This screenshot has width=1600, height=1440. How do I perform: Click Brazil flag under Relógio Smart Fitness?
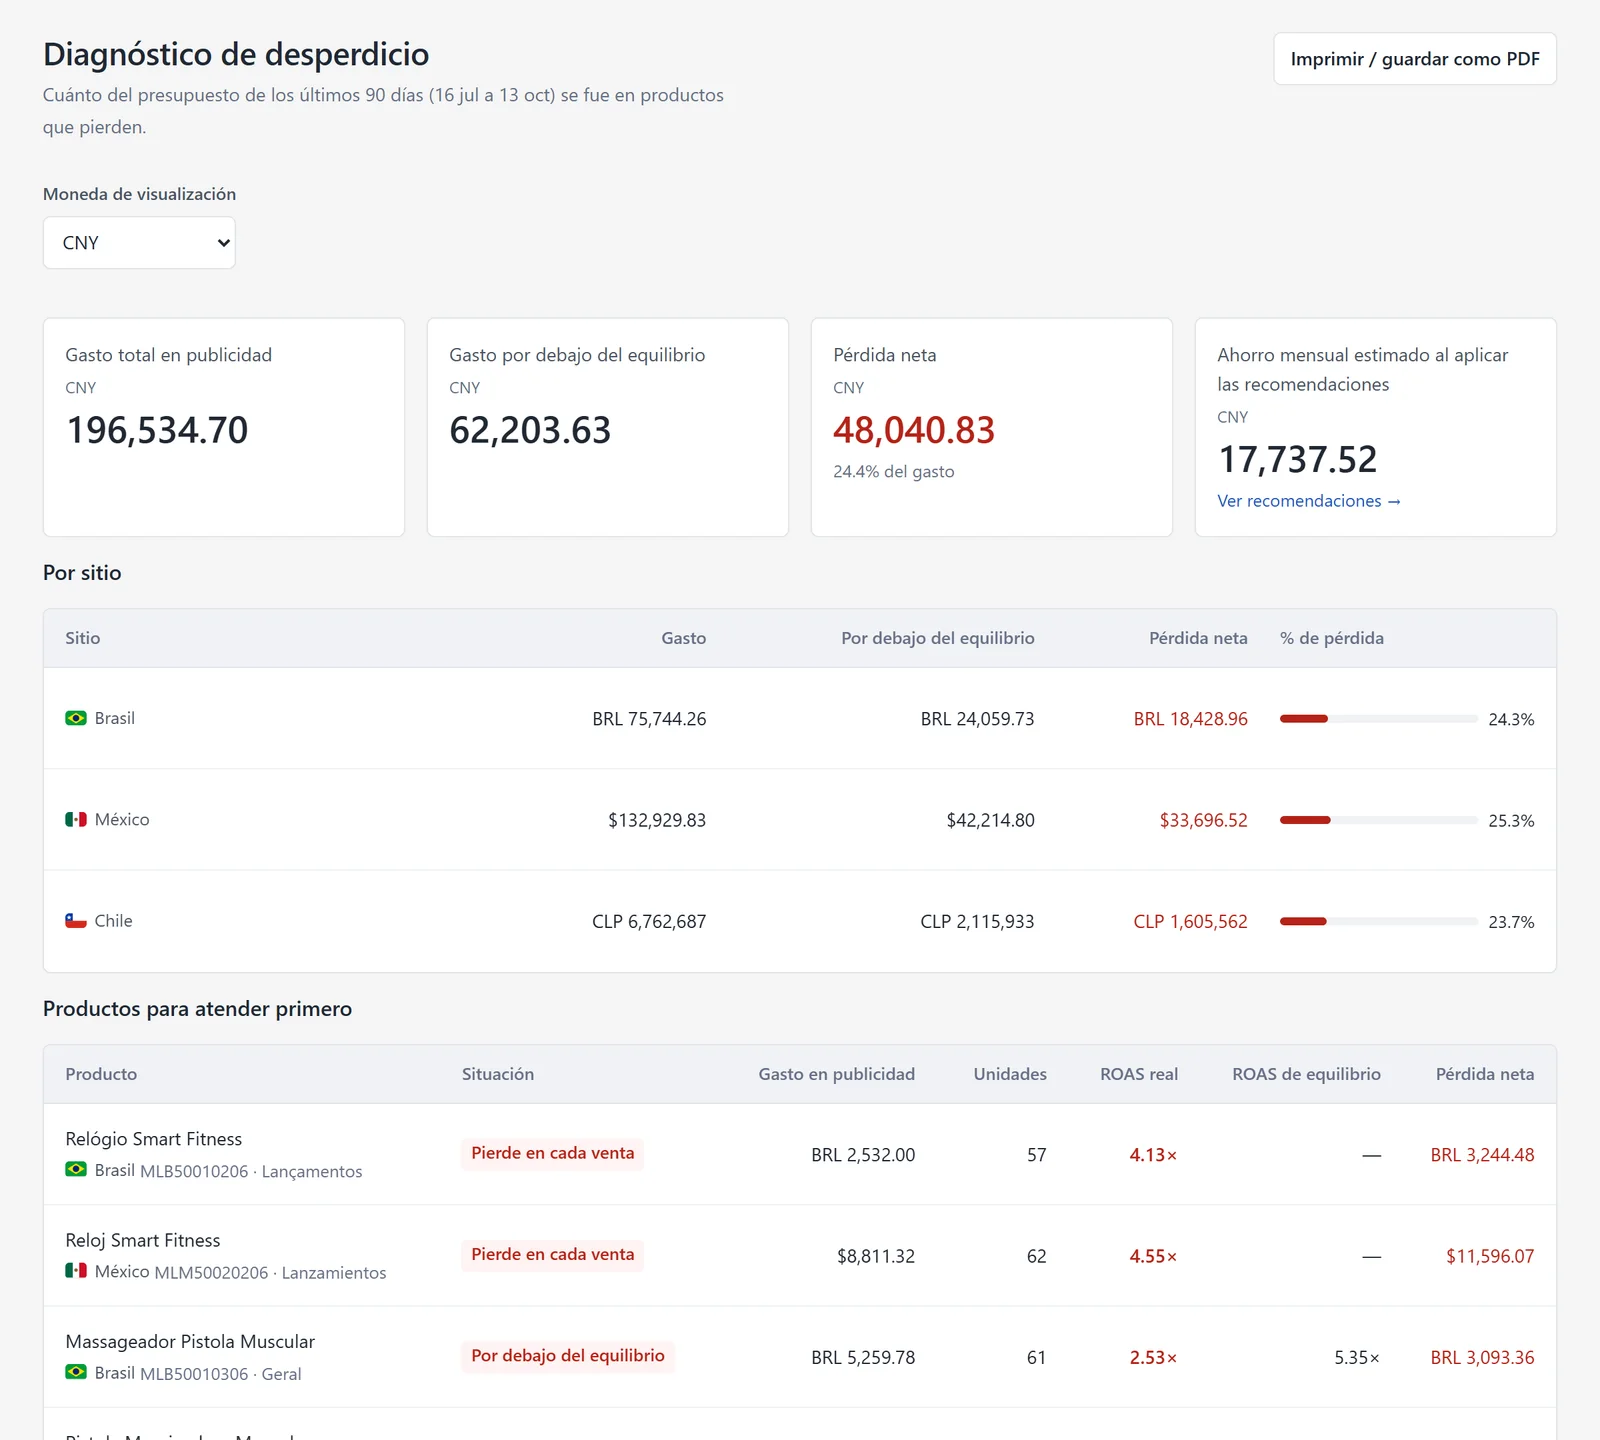pos(76,1169)
